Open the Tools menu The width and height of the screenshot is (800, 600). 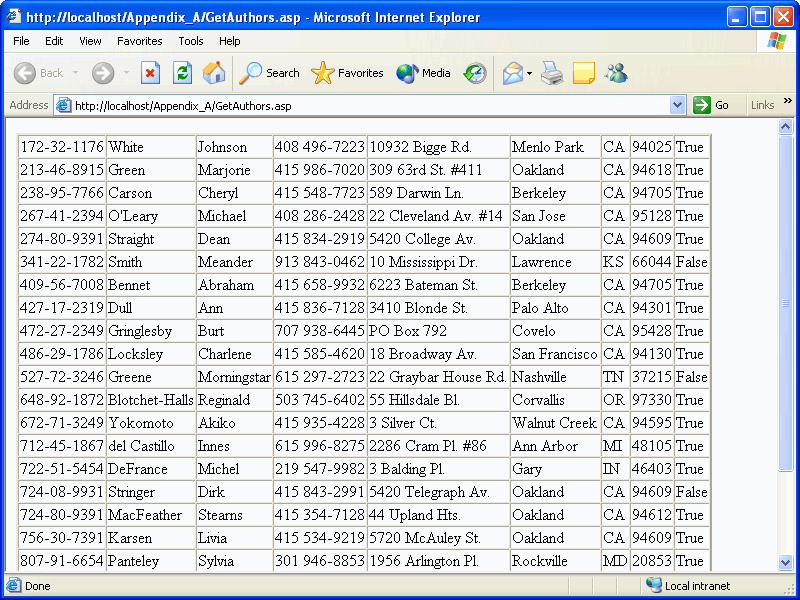191,41
